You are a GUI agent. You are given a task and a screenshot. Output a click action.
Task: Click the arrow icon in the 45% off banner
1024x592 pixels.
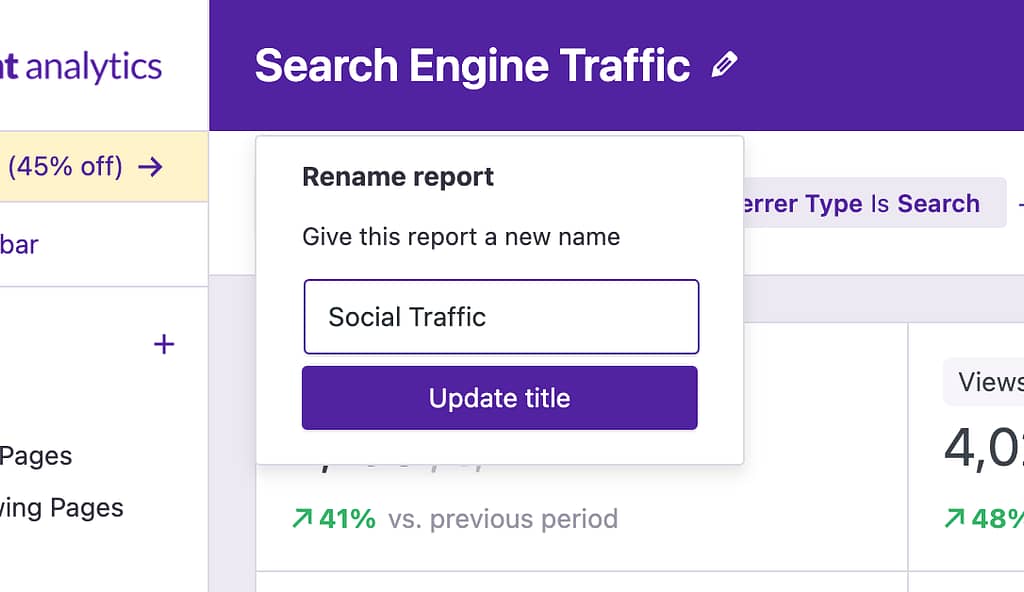click(x=150, y=166)
